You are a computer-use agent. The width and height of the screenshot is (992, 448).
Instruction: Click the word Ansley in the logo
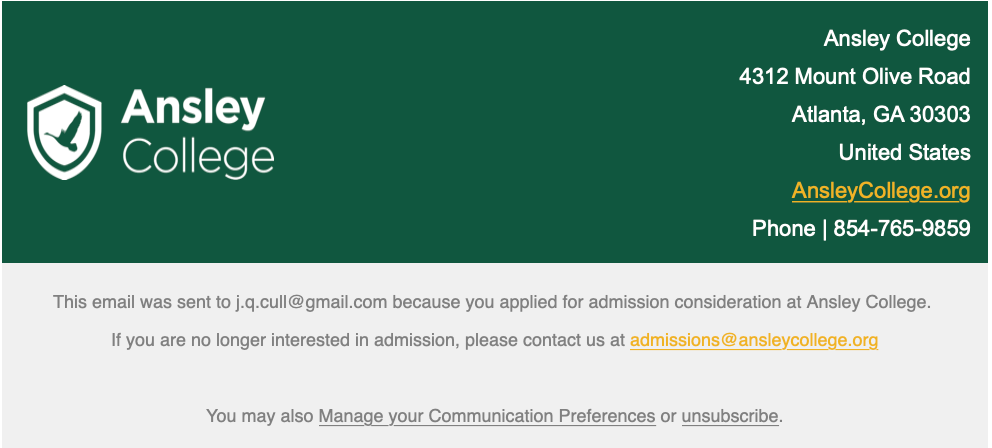(x=193, y=108)
